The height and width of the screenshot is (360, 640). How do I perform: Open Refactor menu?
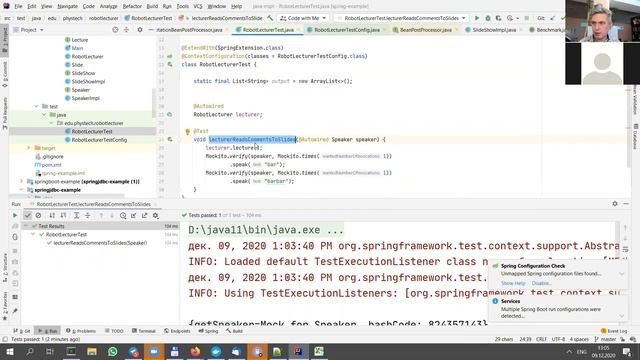(132, 6)
